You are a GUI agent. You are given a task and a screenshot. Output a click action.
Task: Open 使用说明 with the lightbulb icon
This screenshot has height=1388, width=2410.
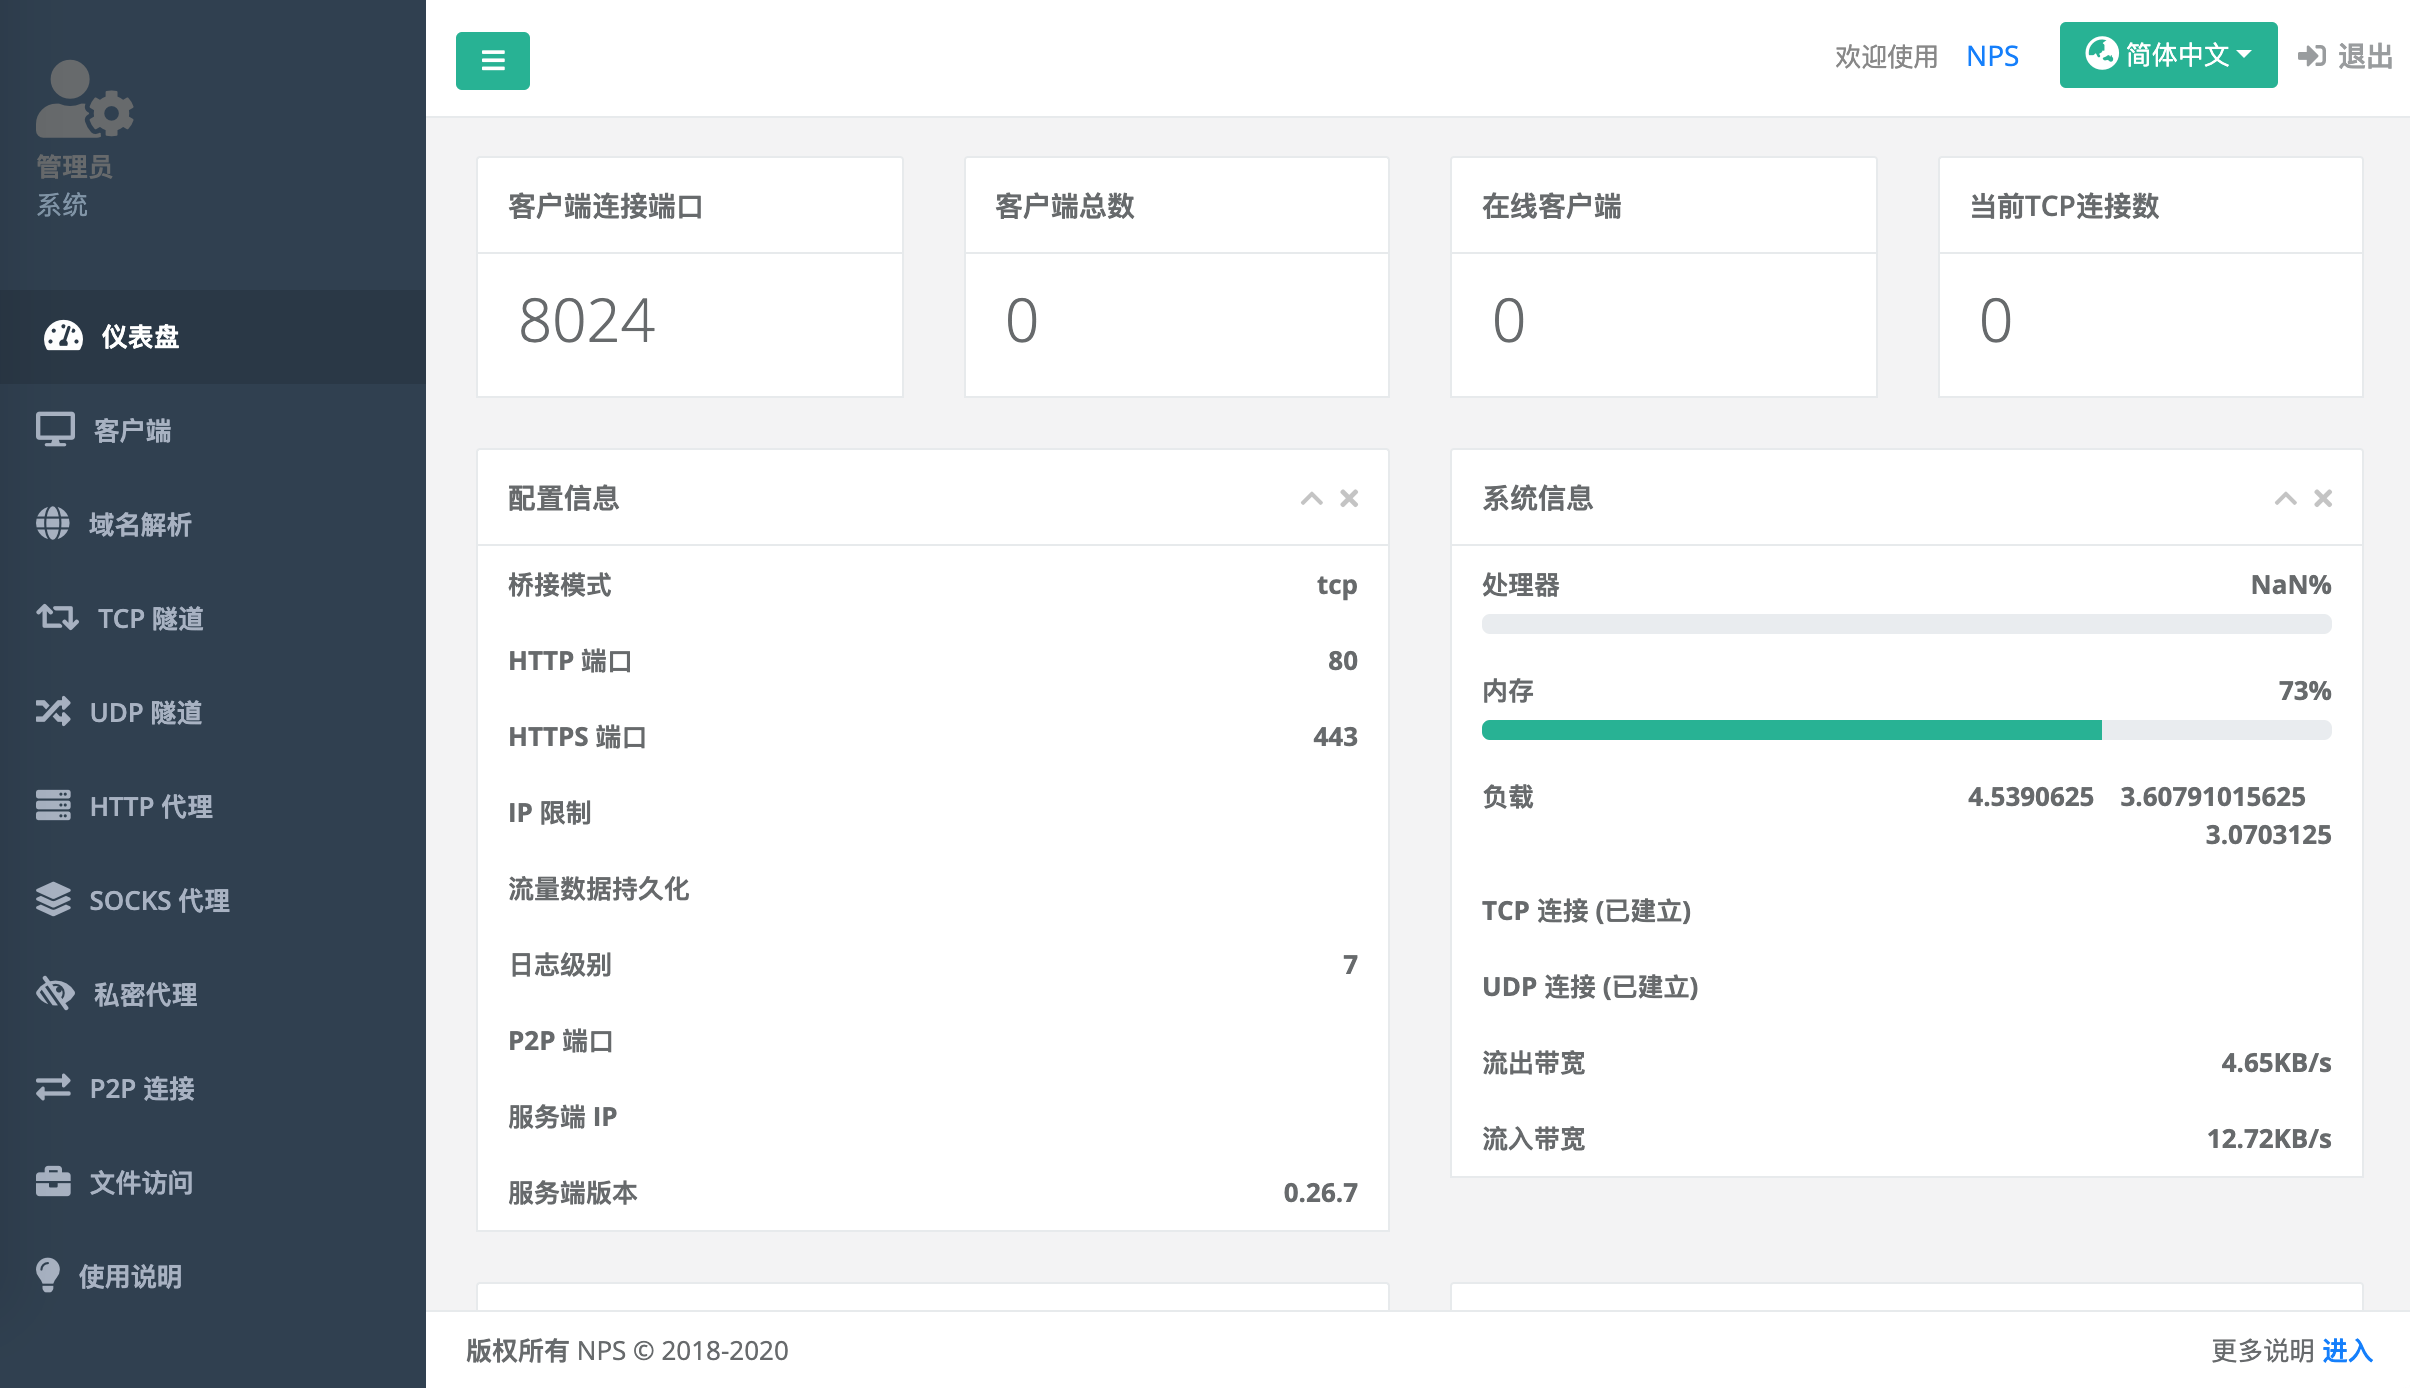click(x=48, y=1275)
